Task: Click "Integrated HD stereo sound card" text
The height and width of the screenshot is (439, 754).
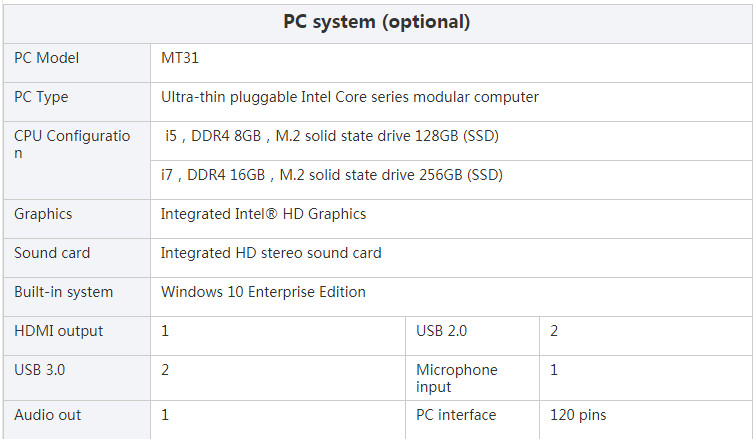Action: click(x=271, y=253)
